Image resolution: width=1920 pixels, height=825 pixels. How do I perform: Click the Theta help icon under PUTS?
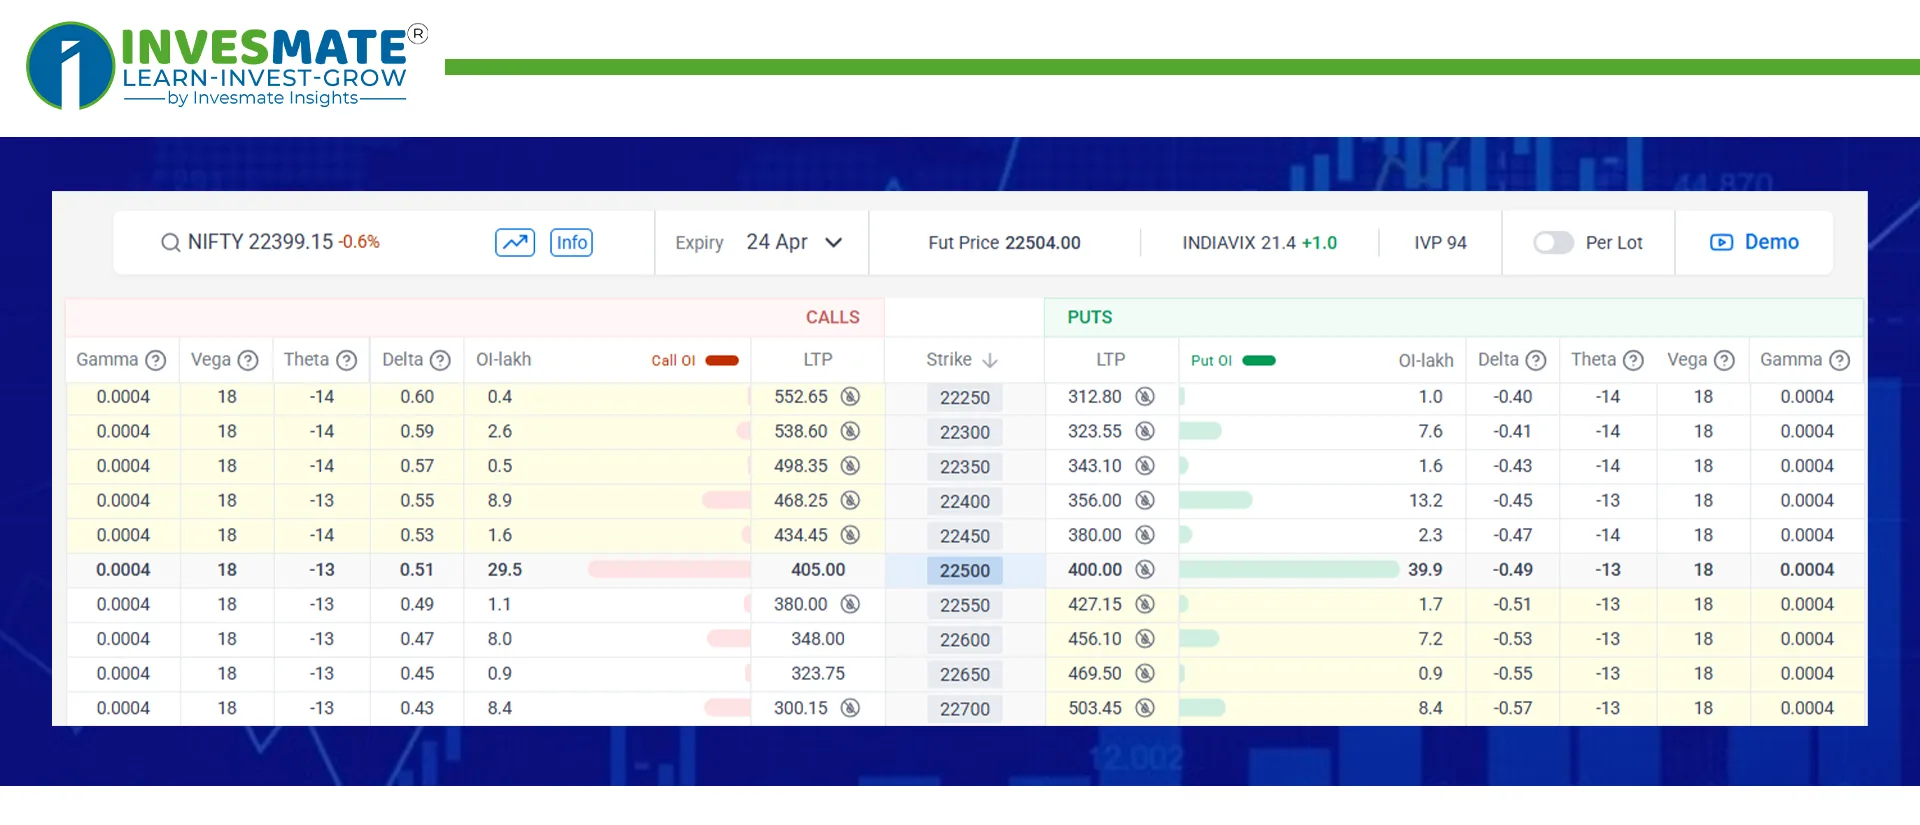click(1633, 360)
